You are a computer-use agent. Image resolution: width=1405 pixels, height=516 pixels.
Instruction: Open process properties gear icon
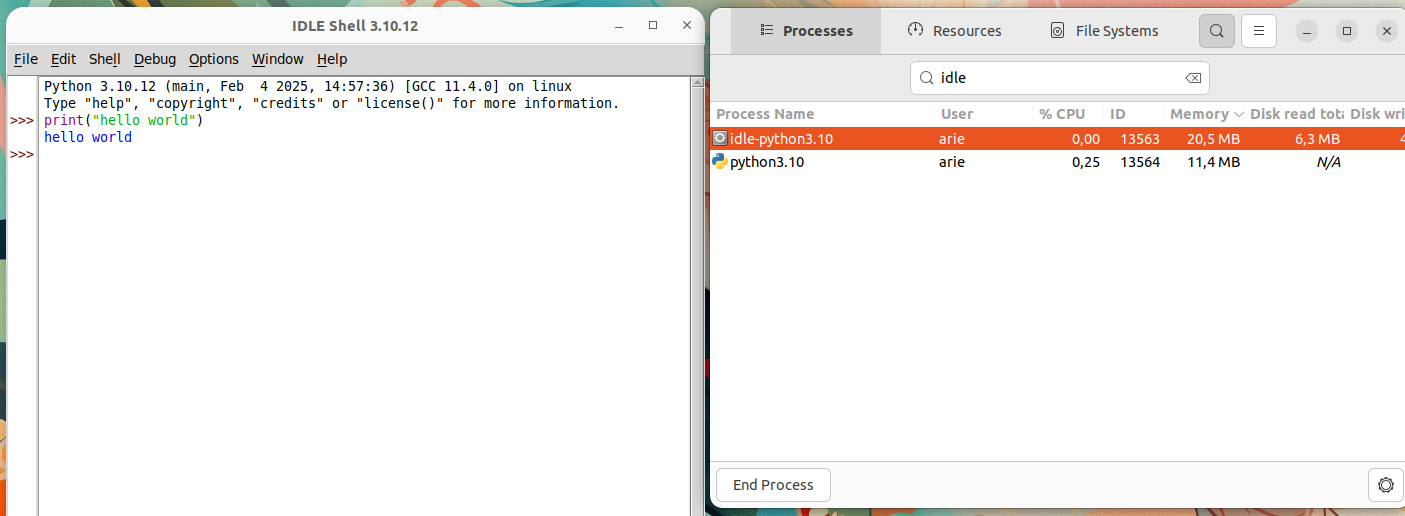(x=1385, y=485)
